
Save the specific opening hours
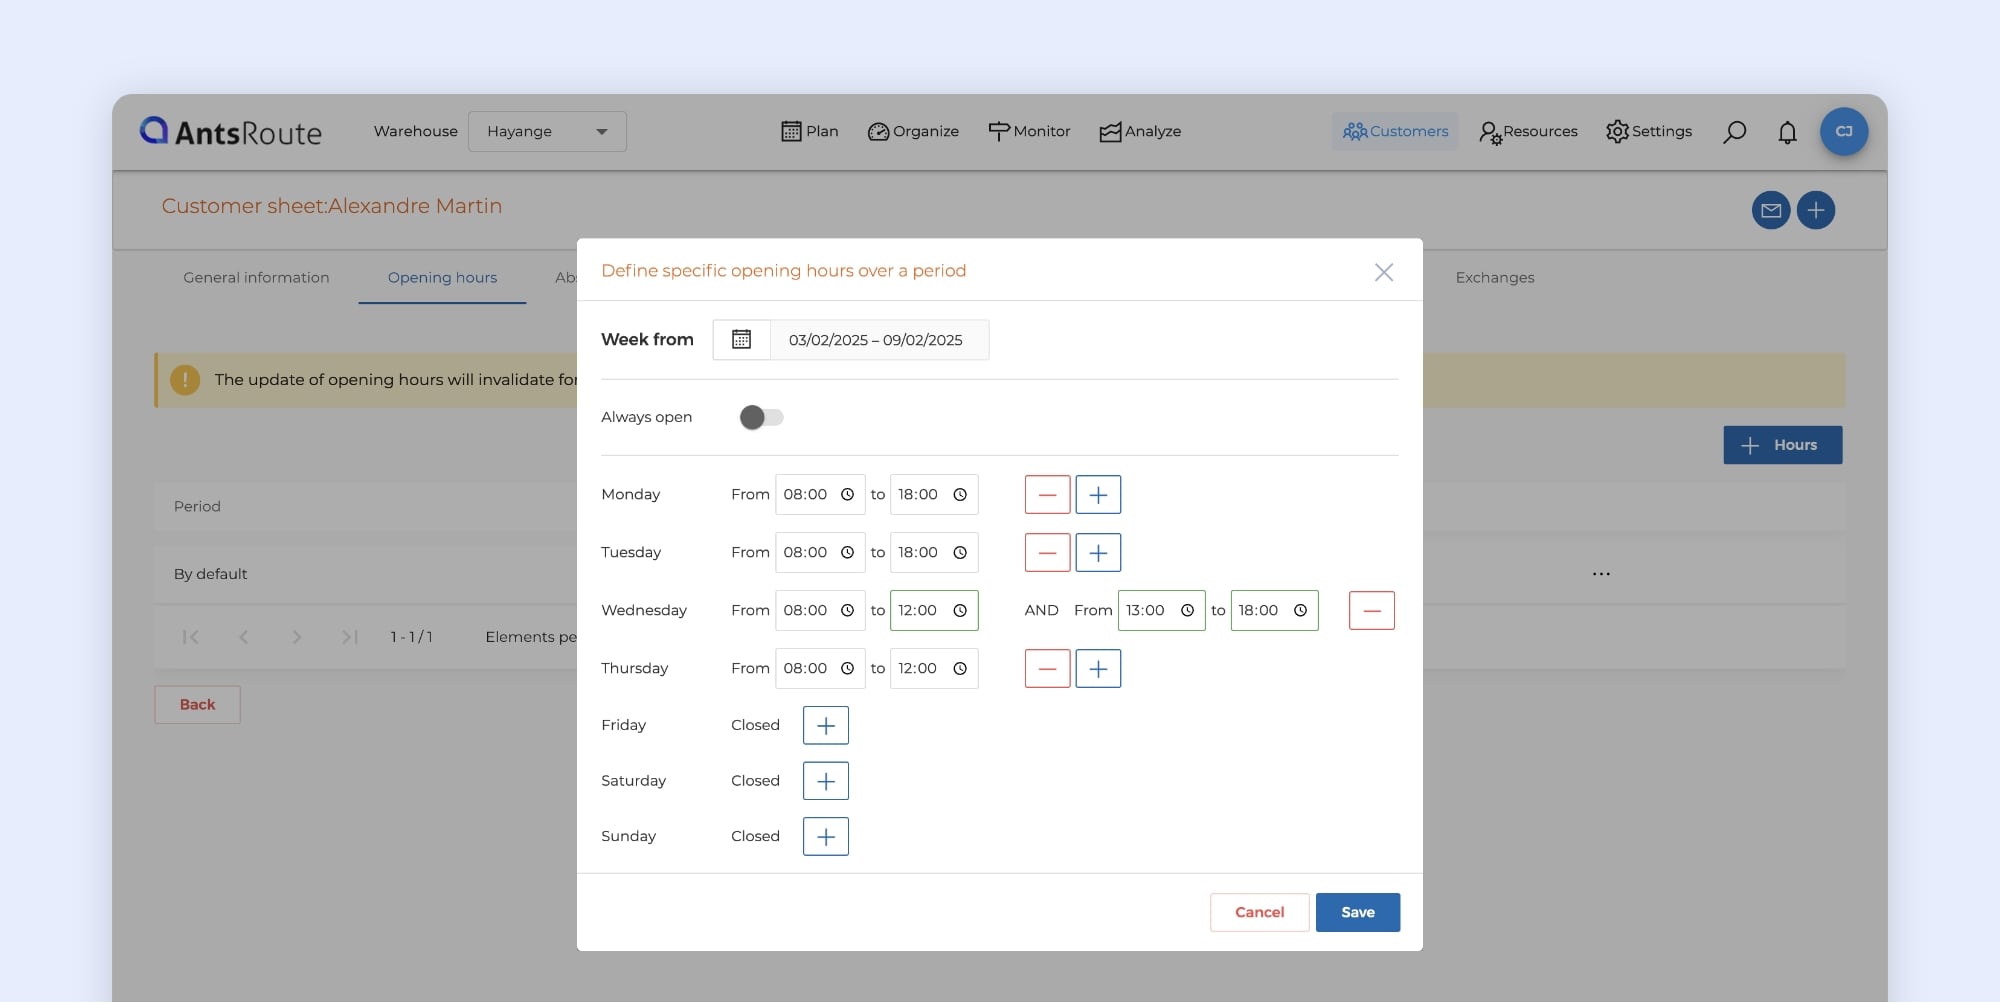pos(1357,913)
